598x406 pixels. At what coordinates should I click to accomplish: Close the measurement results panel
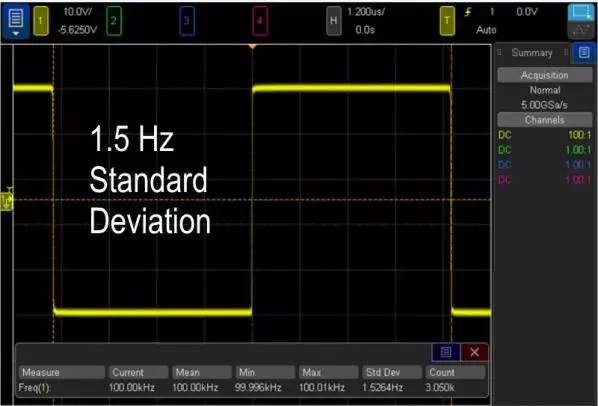click(474, 352)
